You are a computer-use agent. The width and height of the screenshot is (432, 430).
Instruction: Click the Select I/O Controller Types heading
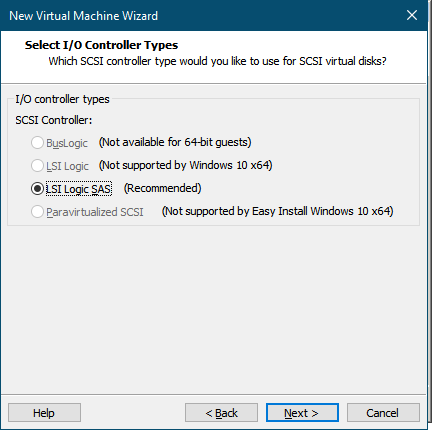click(x=101, y=45)
